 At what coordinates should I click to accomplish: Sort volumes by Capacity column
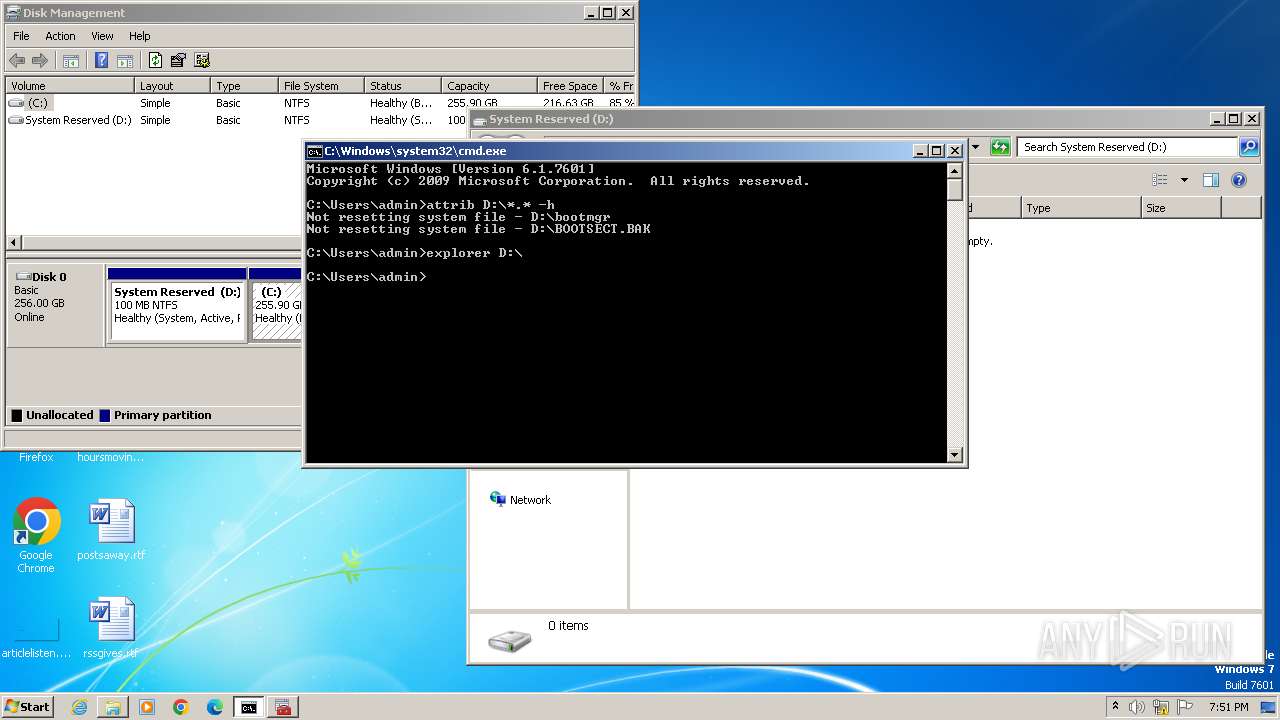[x=489, y=86]
